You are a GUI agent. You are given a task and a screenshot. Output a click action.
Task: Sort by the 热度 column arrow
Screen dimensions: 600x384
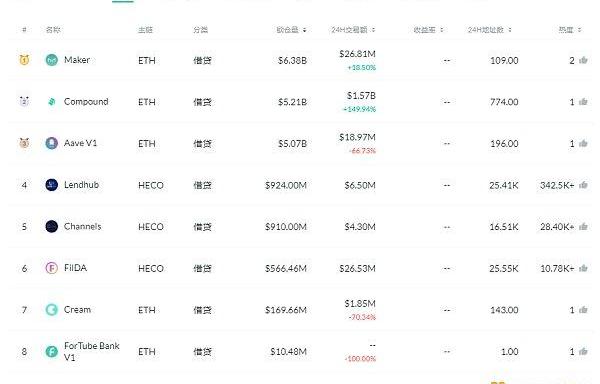click(x=579, y=30)
